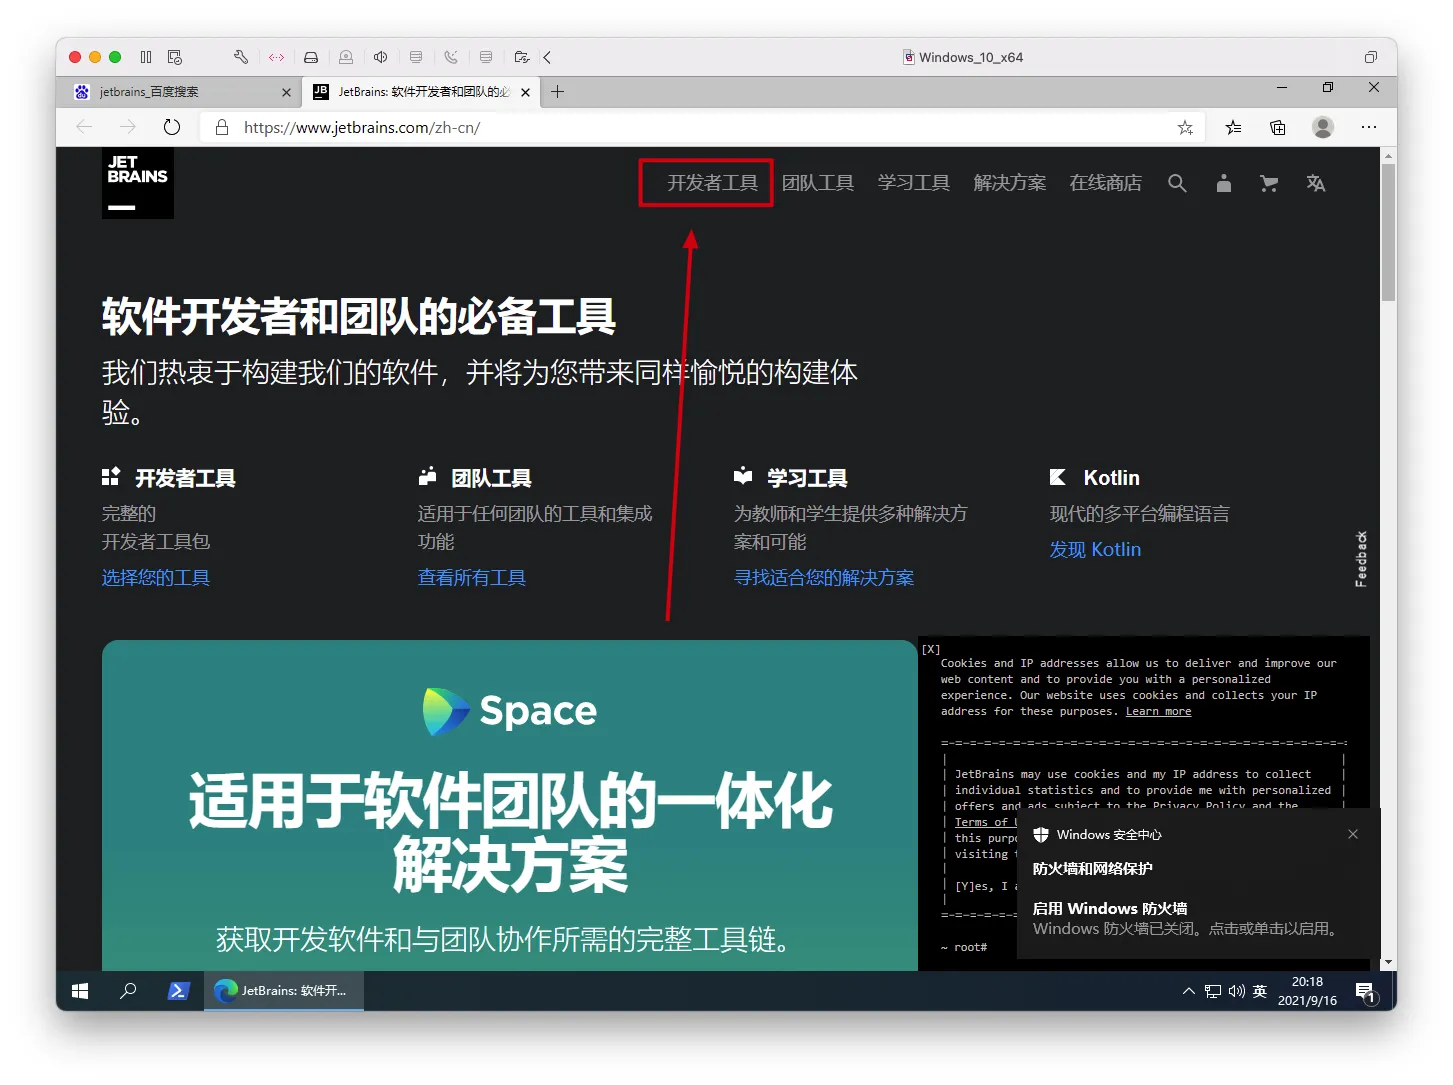Follow the 寻找适合您的解决方案 link

coord(824,578)
